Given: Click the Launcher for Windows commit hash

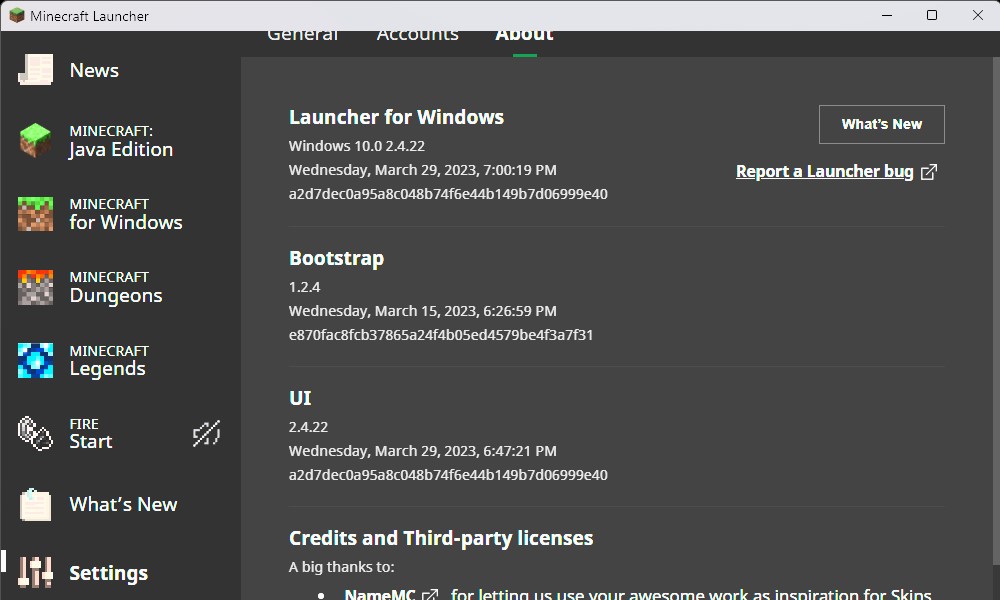Looking at the screenshot, I should click(x=448, y=194).
